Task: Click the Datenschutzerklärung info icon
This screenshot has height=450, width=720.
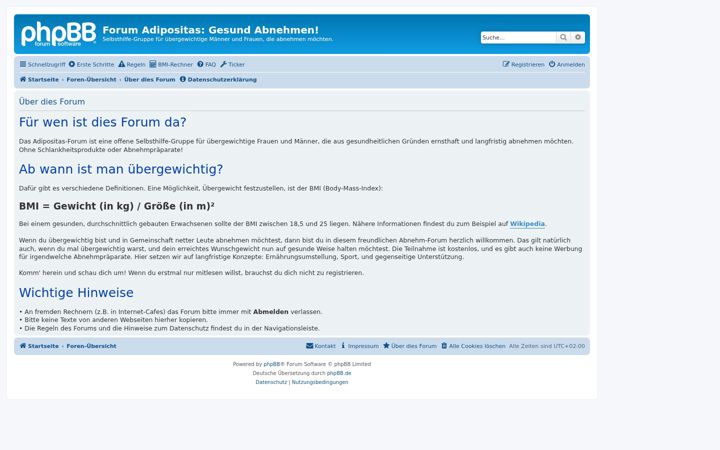Action: tap(183, 79)
